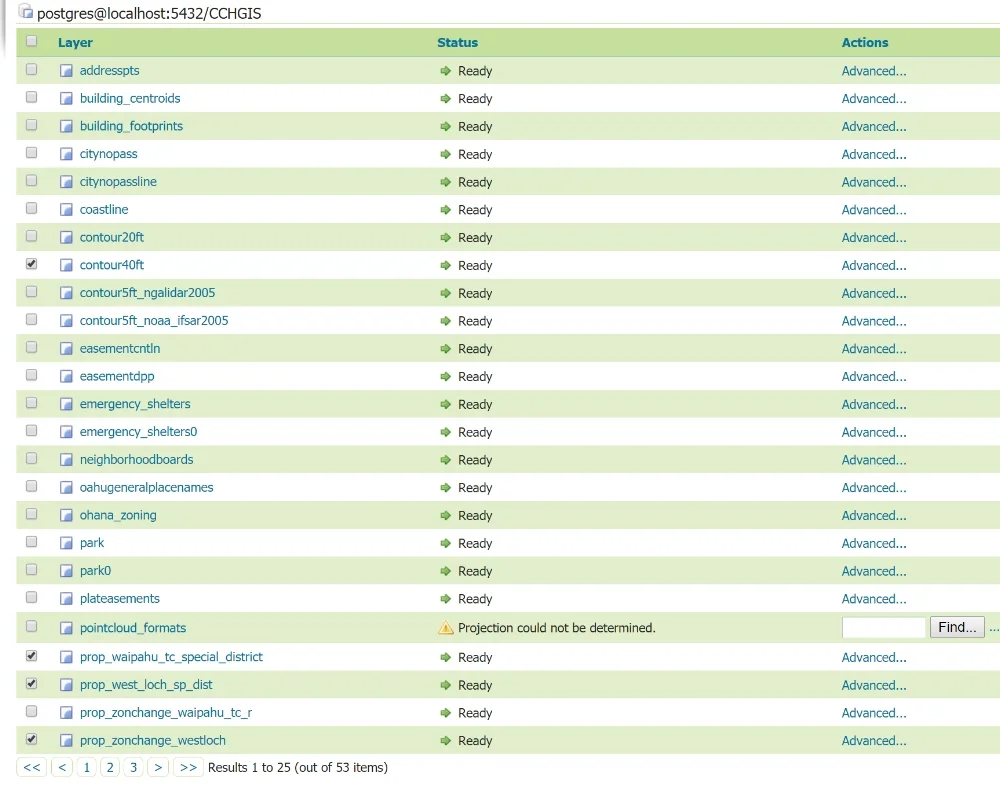Click the green arrow icon for contour20ft
The height and width of the screenshot is (786, 1000).
click(x=447, y=237)
